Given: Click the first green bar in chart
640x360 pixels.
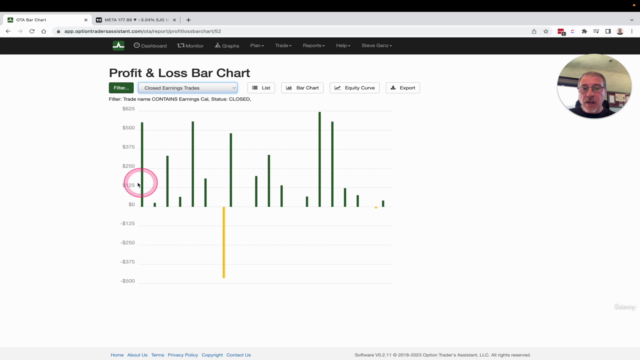Looking at the screenshot, I should 142,164.
